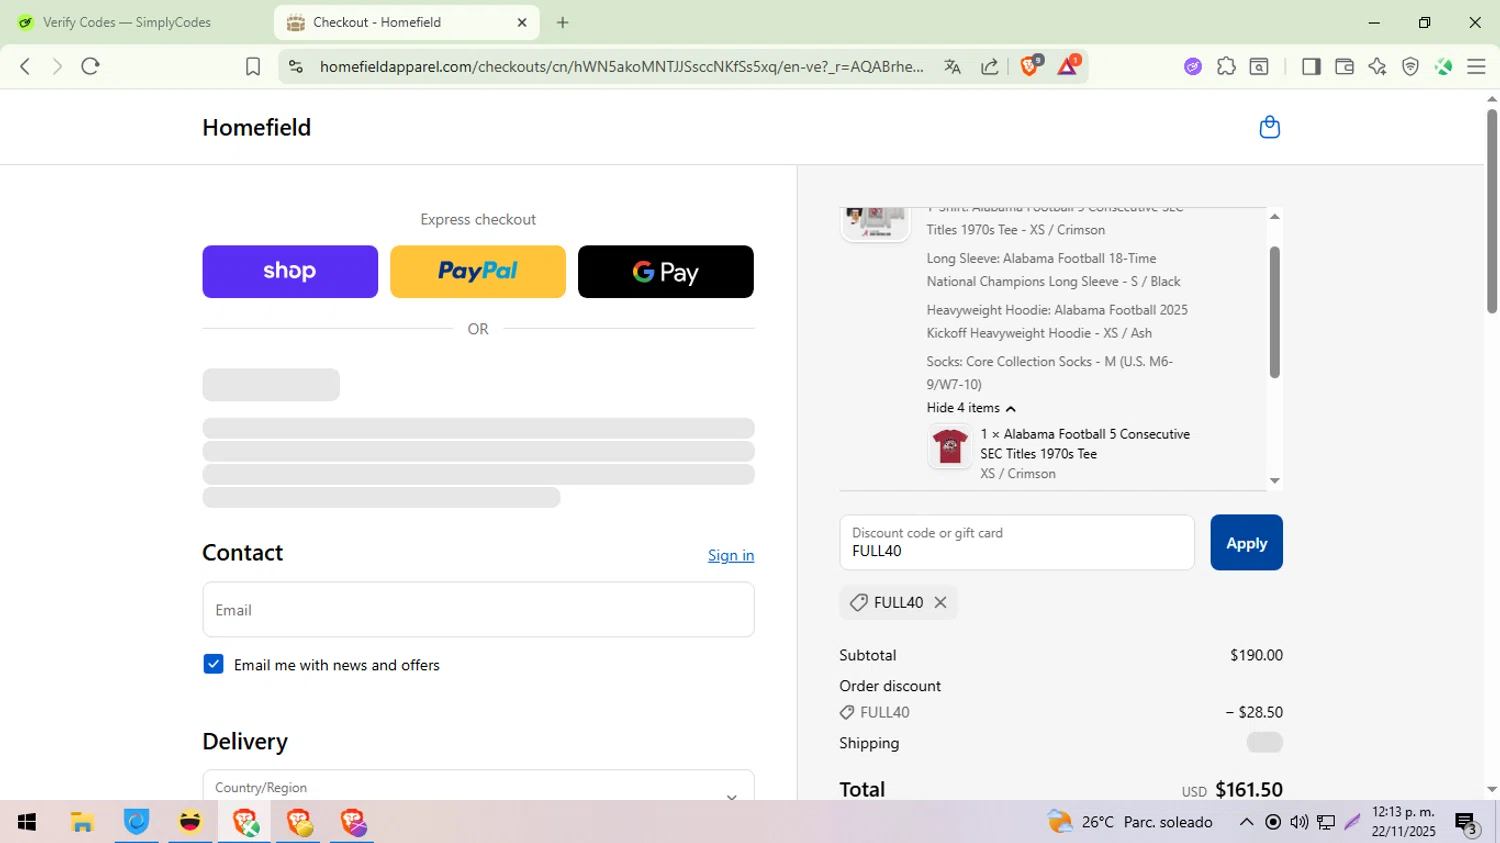Image resolution: width=1500 pixels, height=843 pixels.
Task: Open the notification center icon
Action: click(x=1466, y=823)
